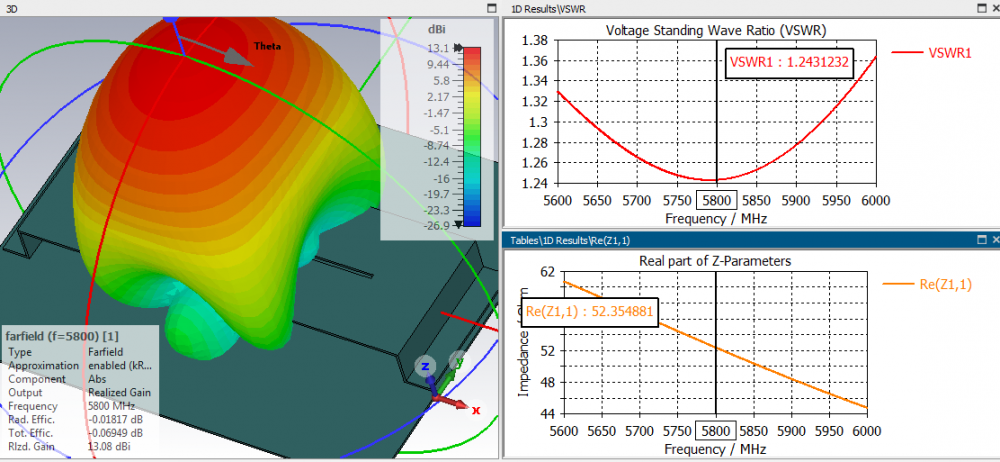Close the Tables Re(Z1,1) panel
This screenshot has width=1000, height=462.
pyautogui.click(x=994, y=240)
